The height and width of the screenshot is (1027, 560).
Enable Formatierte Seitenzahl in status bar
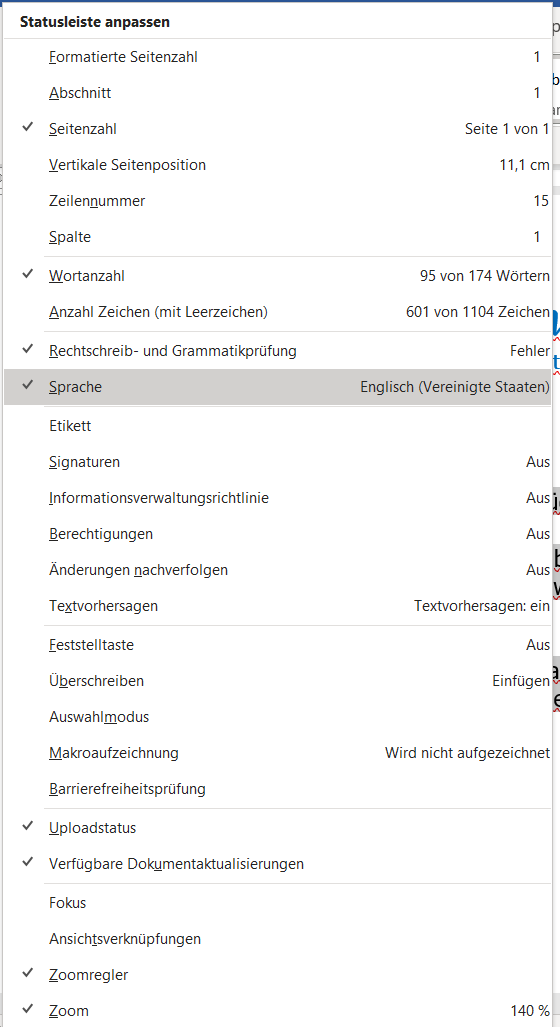277,57
